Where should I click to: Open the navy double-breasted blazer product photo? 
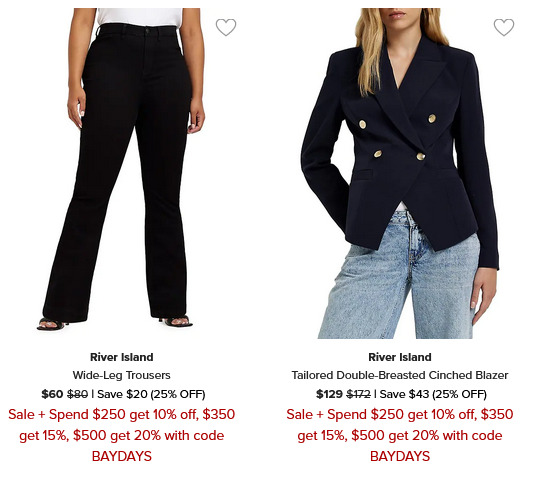[400, 173]
